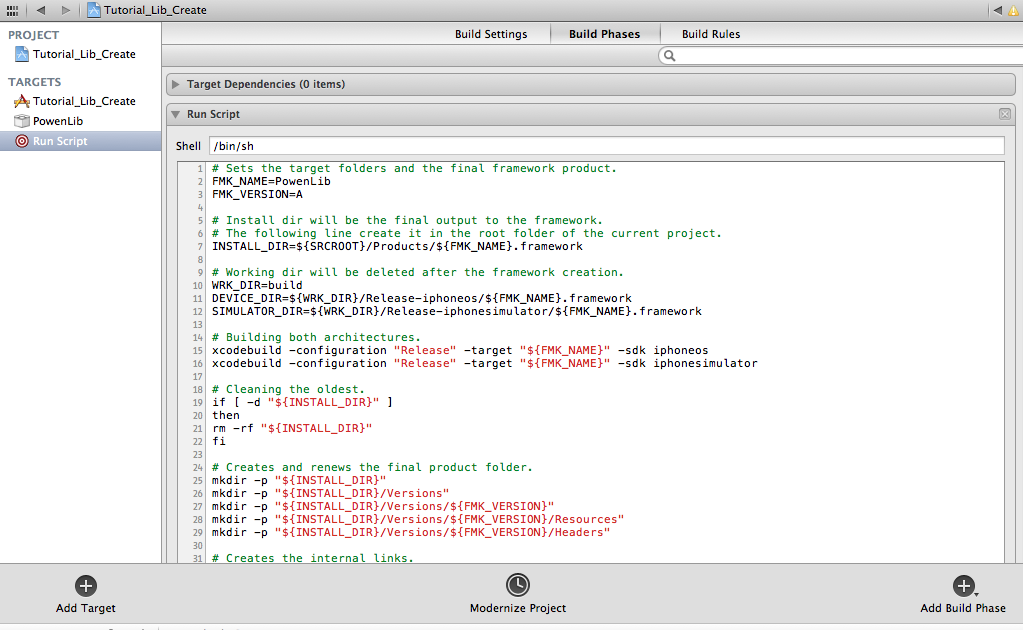Click the line 'mkdir -p "${INSTALL_DIR}"'
This screenshot has height=630, width=1023.
299,481
